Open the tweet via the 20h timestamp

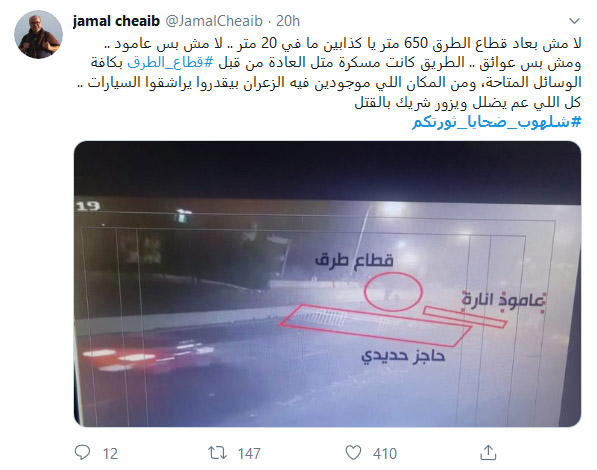pyautogui.click(x=288, y=21)
